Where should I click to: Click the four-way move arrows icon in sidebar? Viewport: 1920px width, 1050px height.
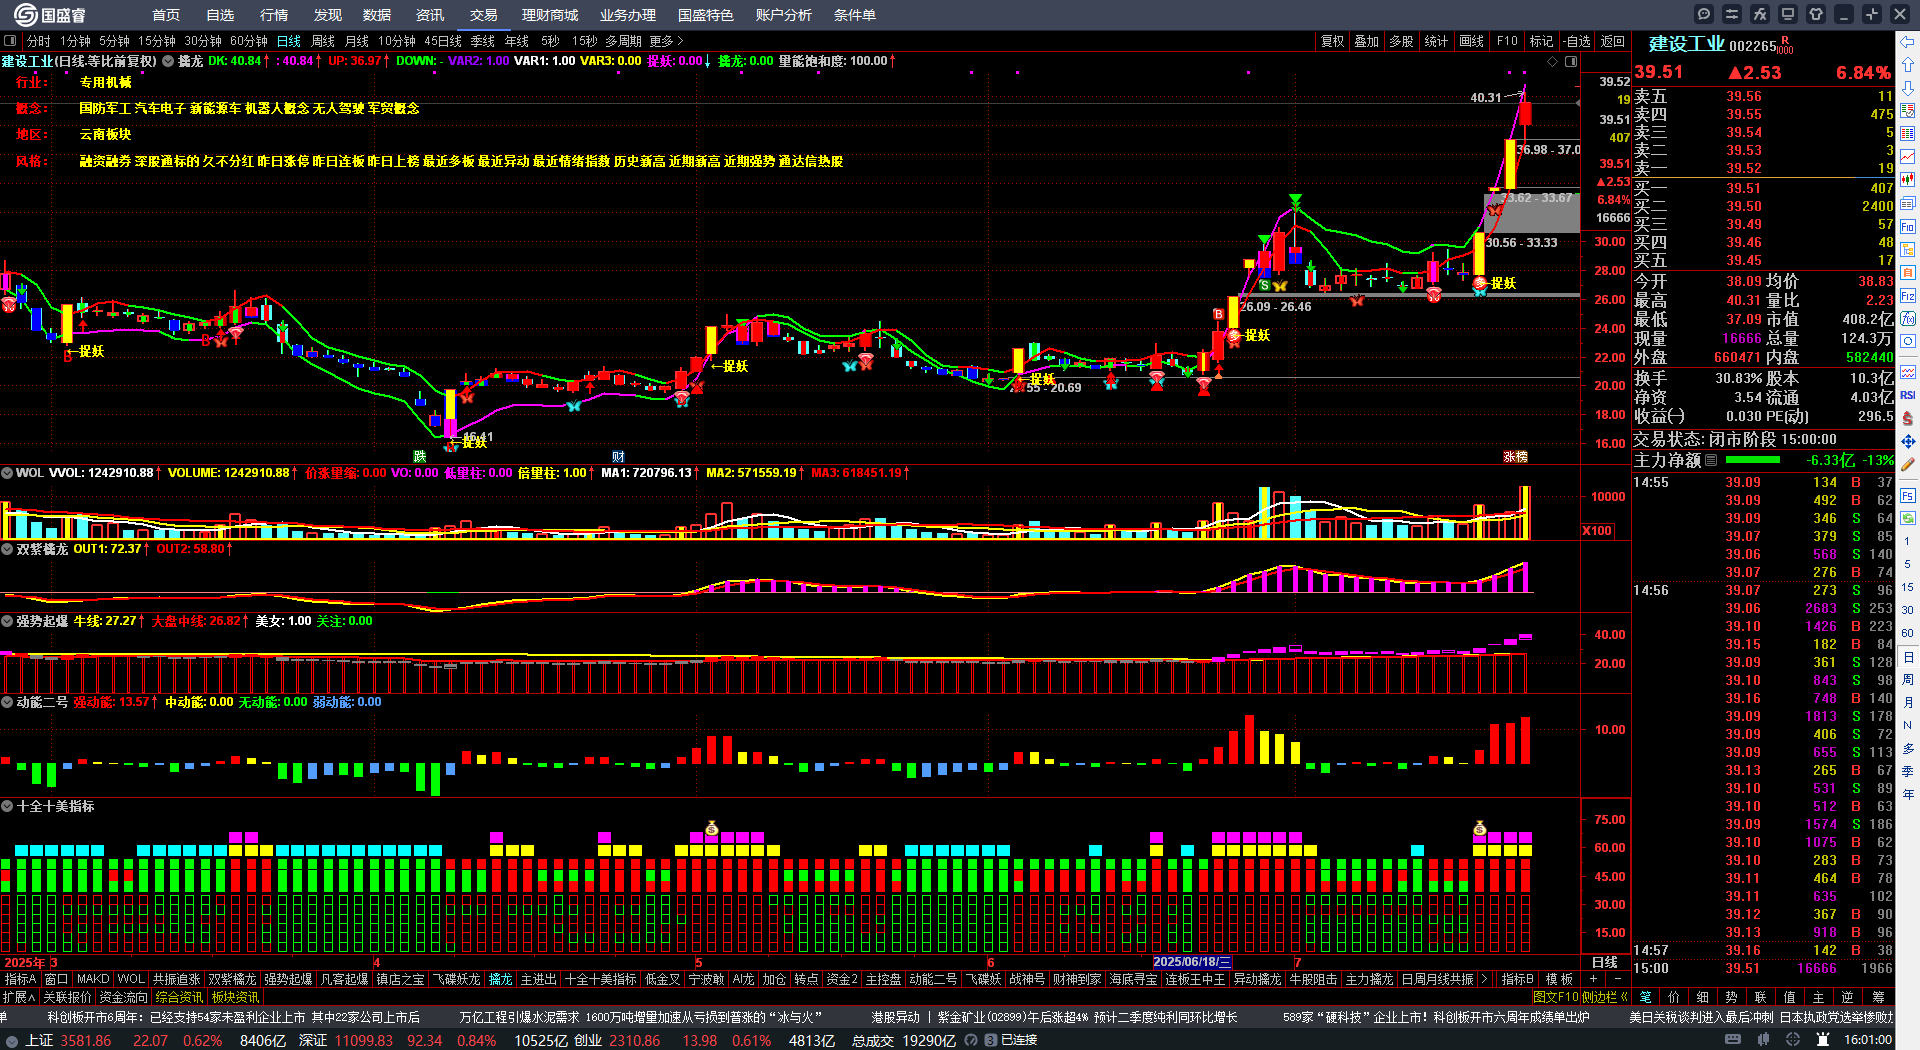pyautogui.click(x=1908, y=441)
